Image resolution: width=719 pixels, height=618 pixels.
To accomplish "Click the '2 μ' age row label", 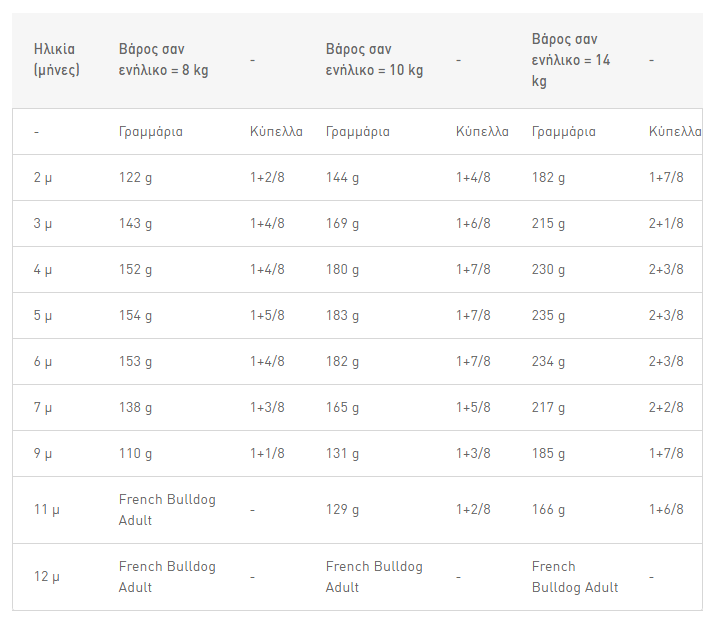I will pos(43,177).
